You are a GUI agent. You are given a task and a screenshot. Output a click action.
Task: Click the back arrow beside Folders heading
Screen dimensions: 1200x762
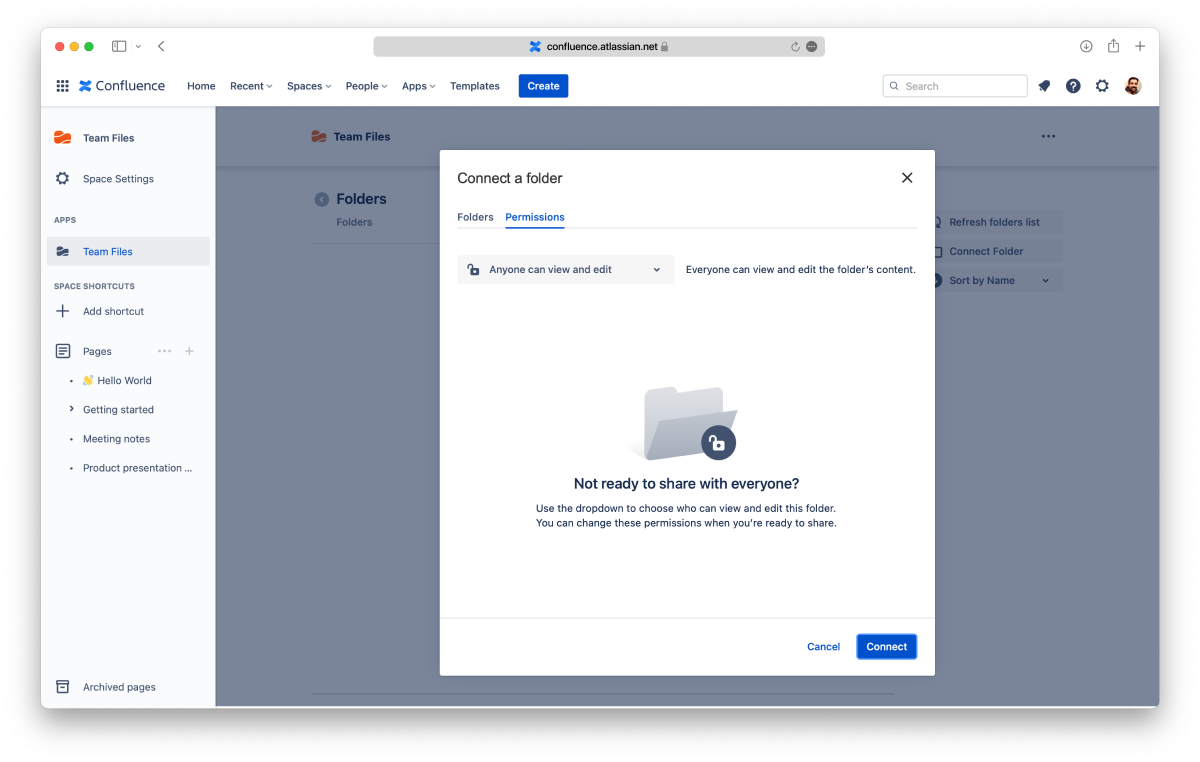(322, 199)
